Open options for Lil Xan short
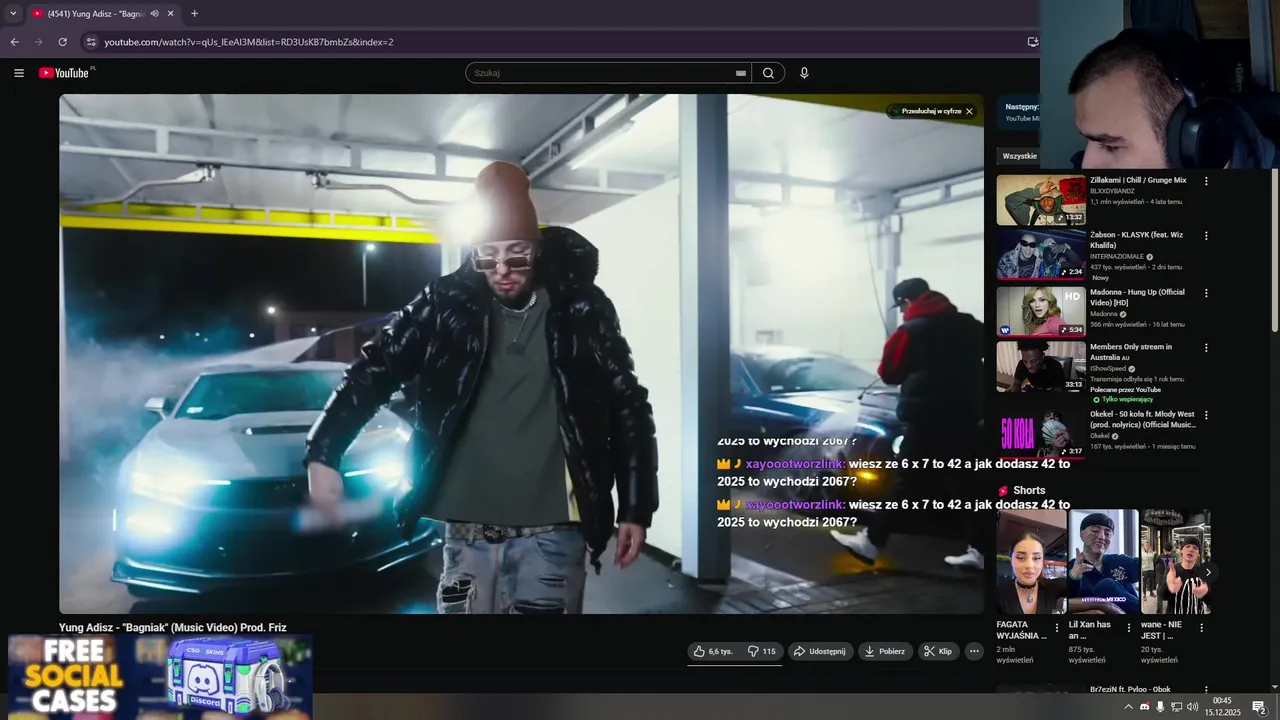 [1129, 628]
